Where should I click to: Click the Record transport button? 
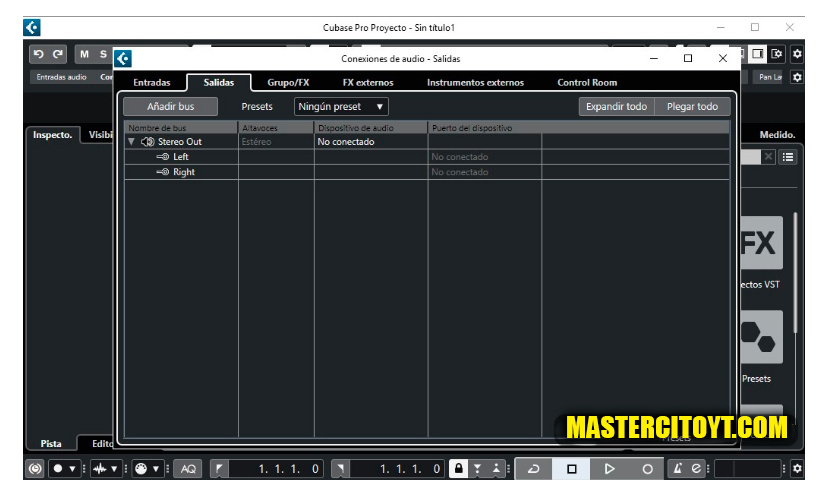[647, 469]
